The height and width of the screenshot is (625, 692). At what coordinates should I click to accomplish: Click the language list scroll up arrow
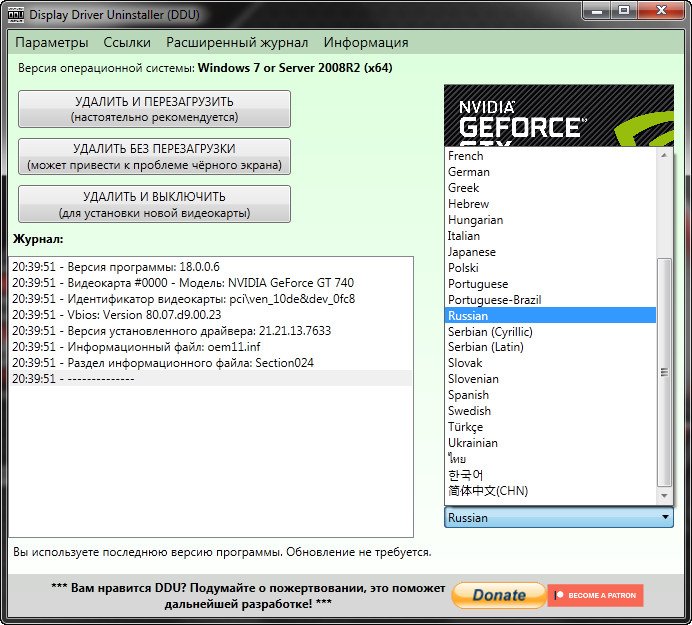click(x=666, y=156)
